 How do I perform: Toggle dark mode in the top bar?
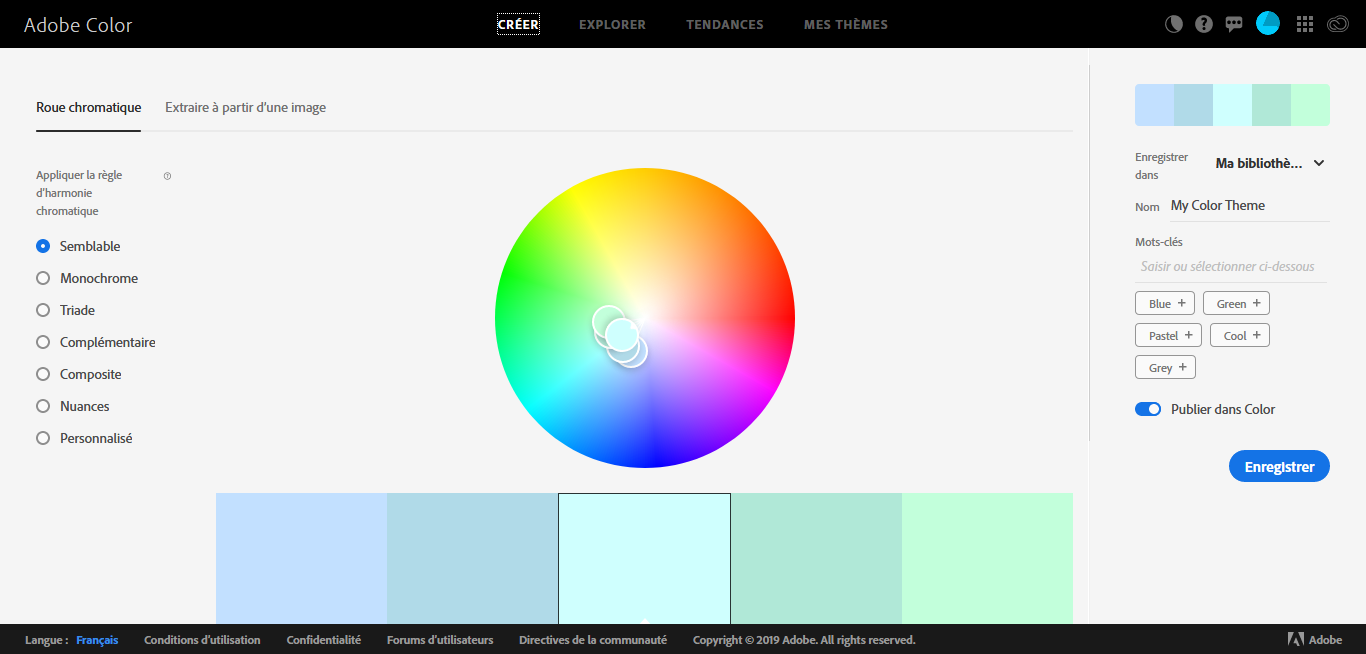1172,23
